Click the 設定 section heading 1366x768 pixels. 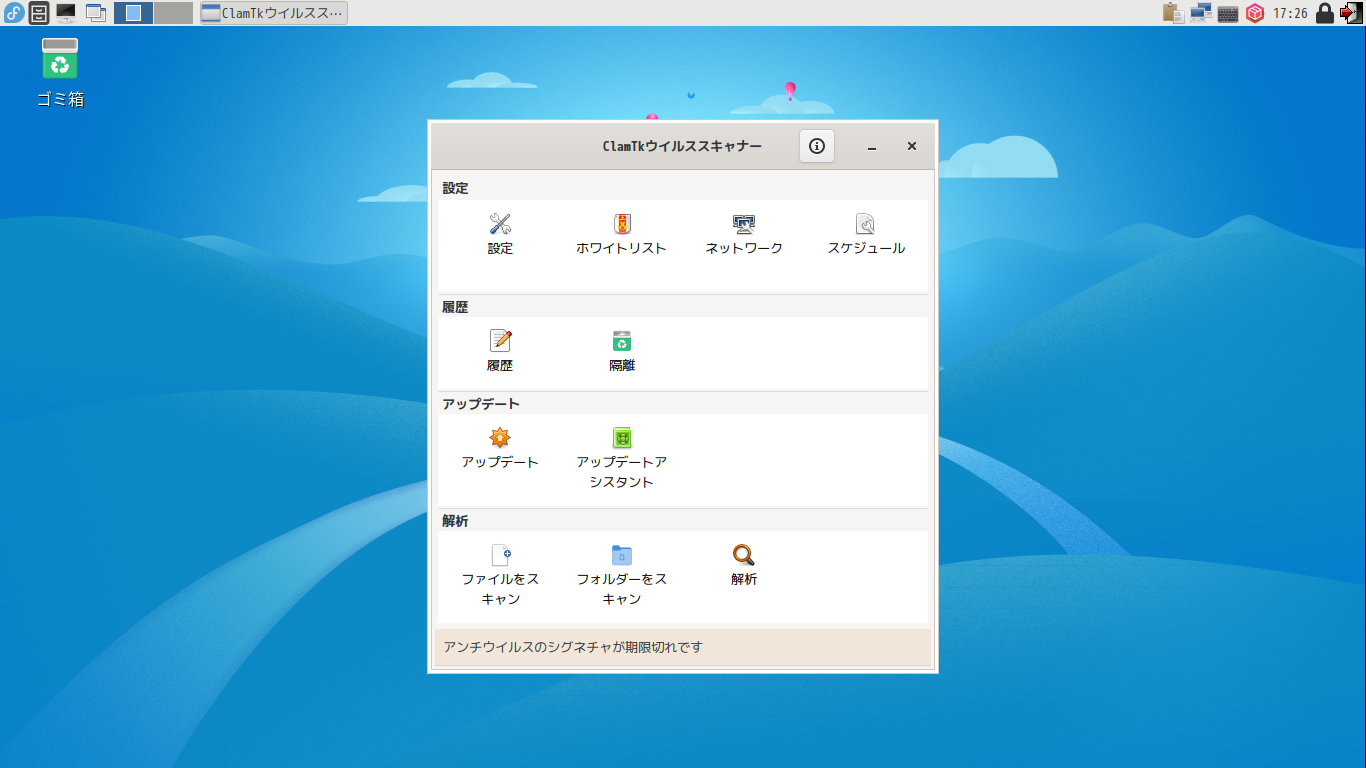click(x=455, y=188)
